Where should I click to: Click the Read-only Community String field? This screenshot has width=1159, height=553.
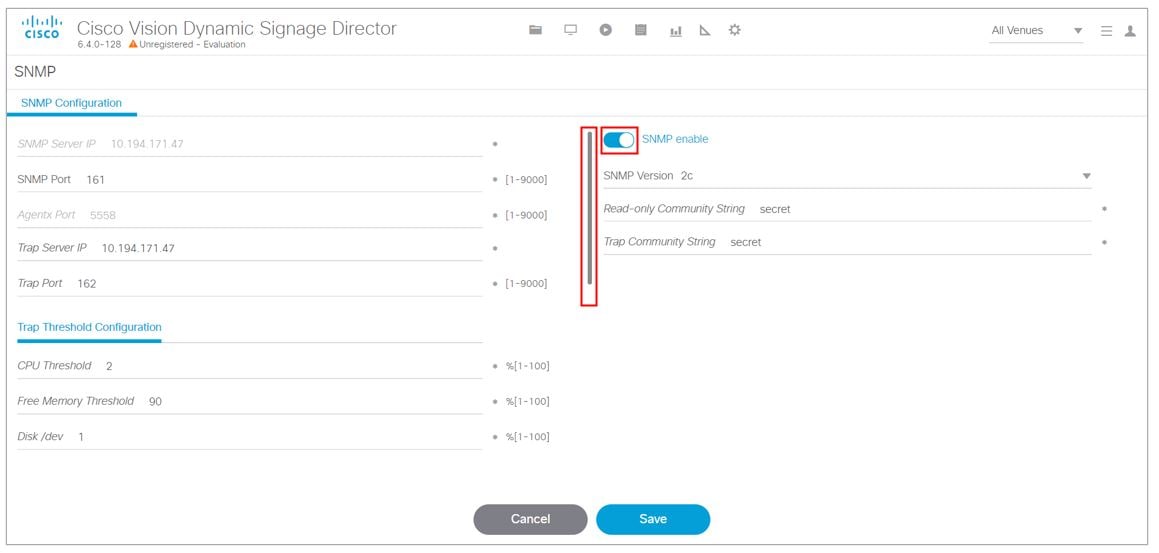point(847,209)
